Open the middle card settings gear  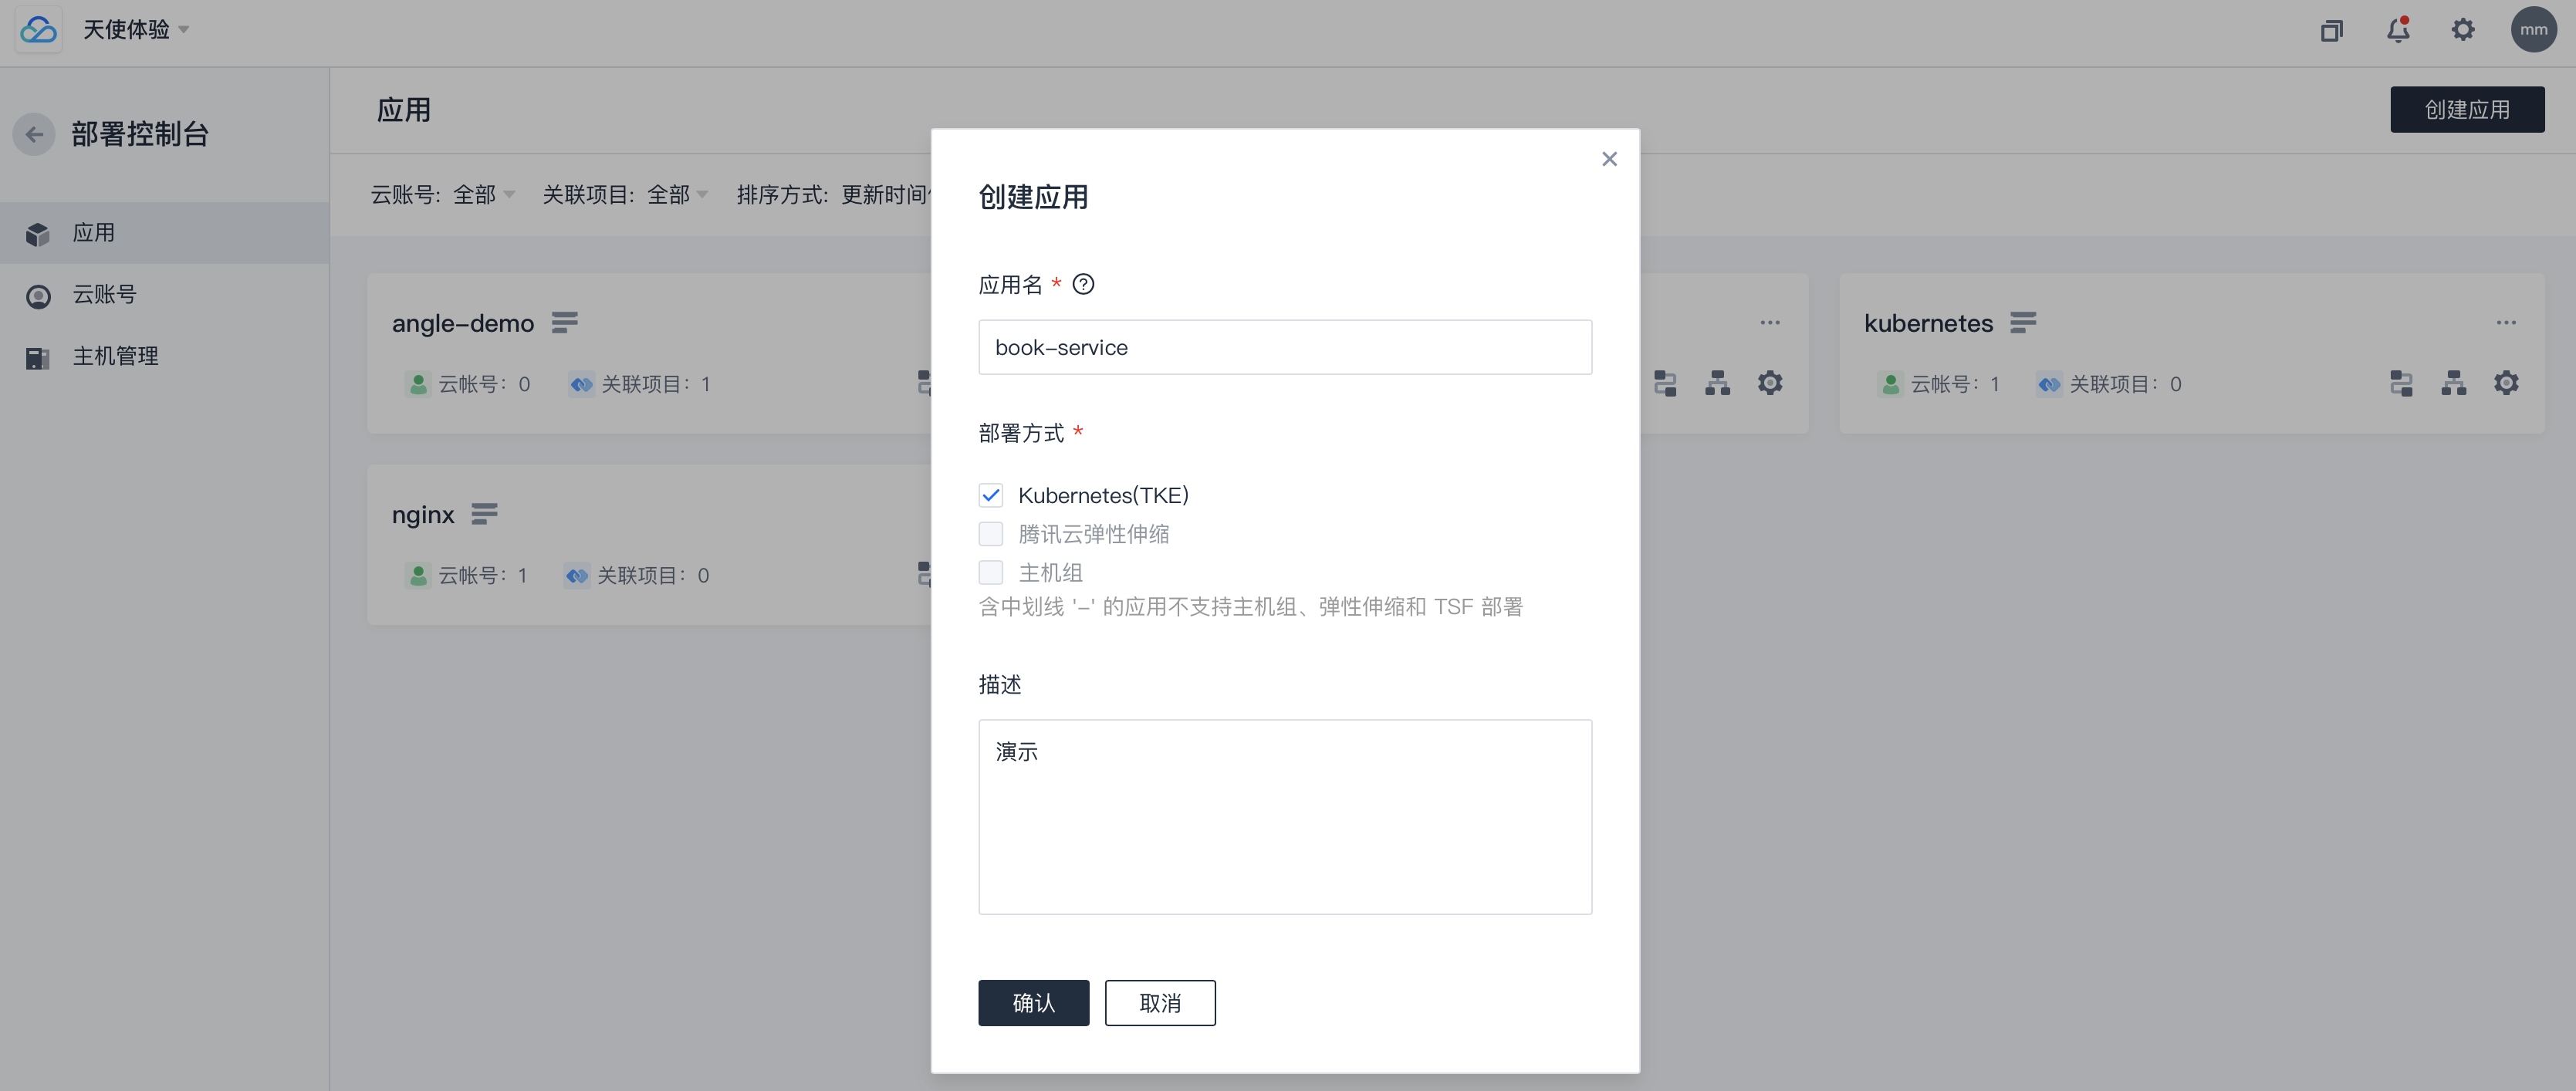[x=1770, y=383]
